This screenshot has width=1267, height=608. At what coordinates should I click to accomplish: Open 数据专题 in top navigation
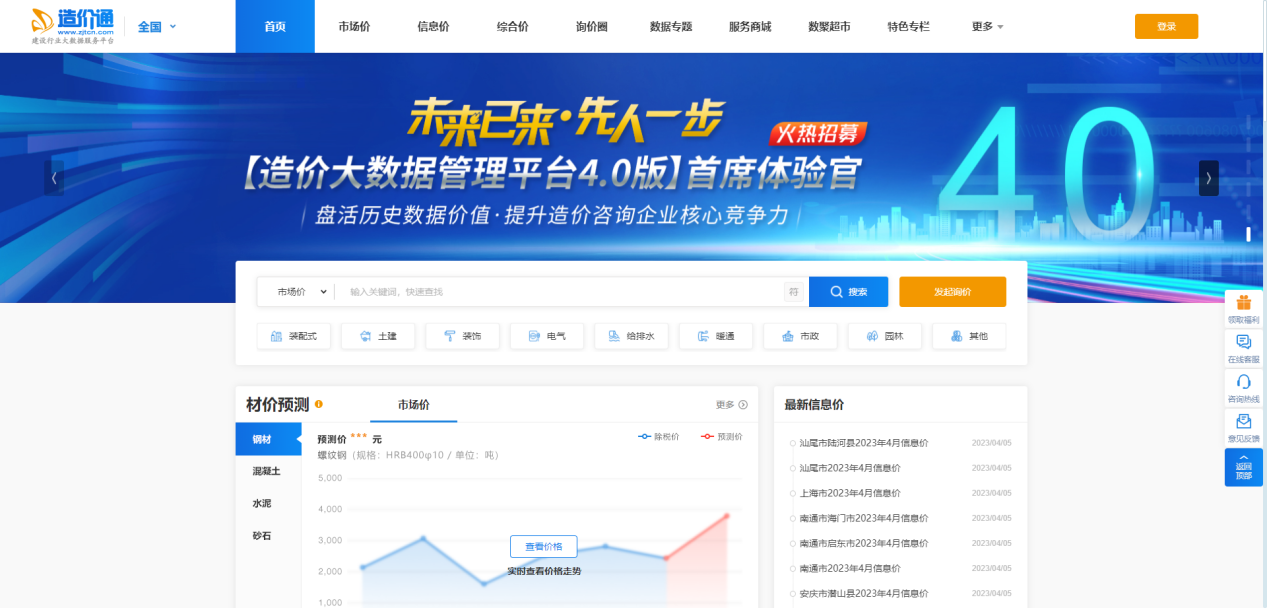point(671,26)
